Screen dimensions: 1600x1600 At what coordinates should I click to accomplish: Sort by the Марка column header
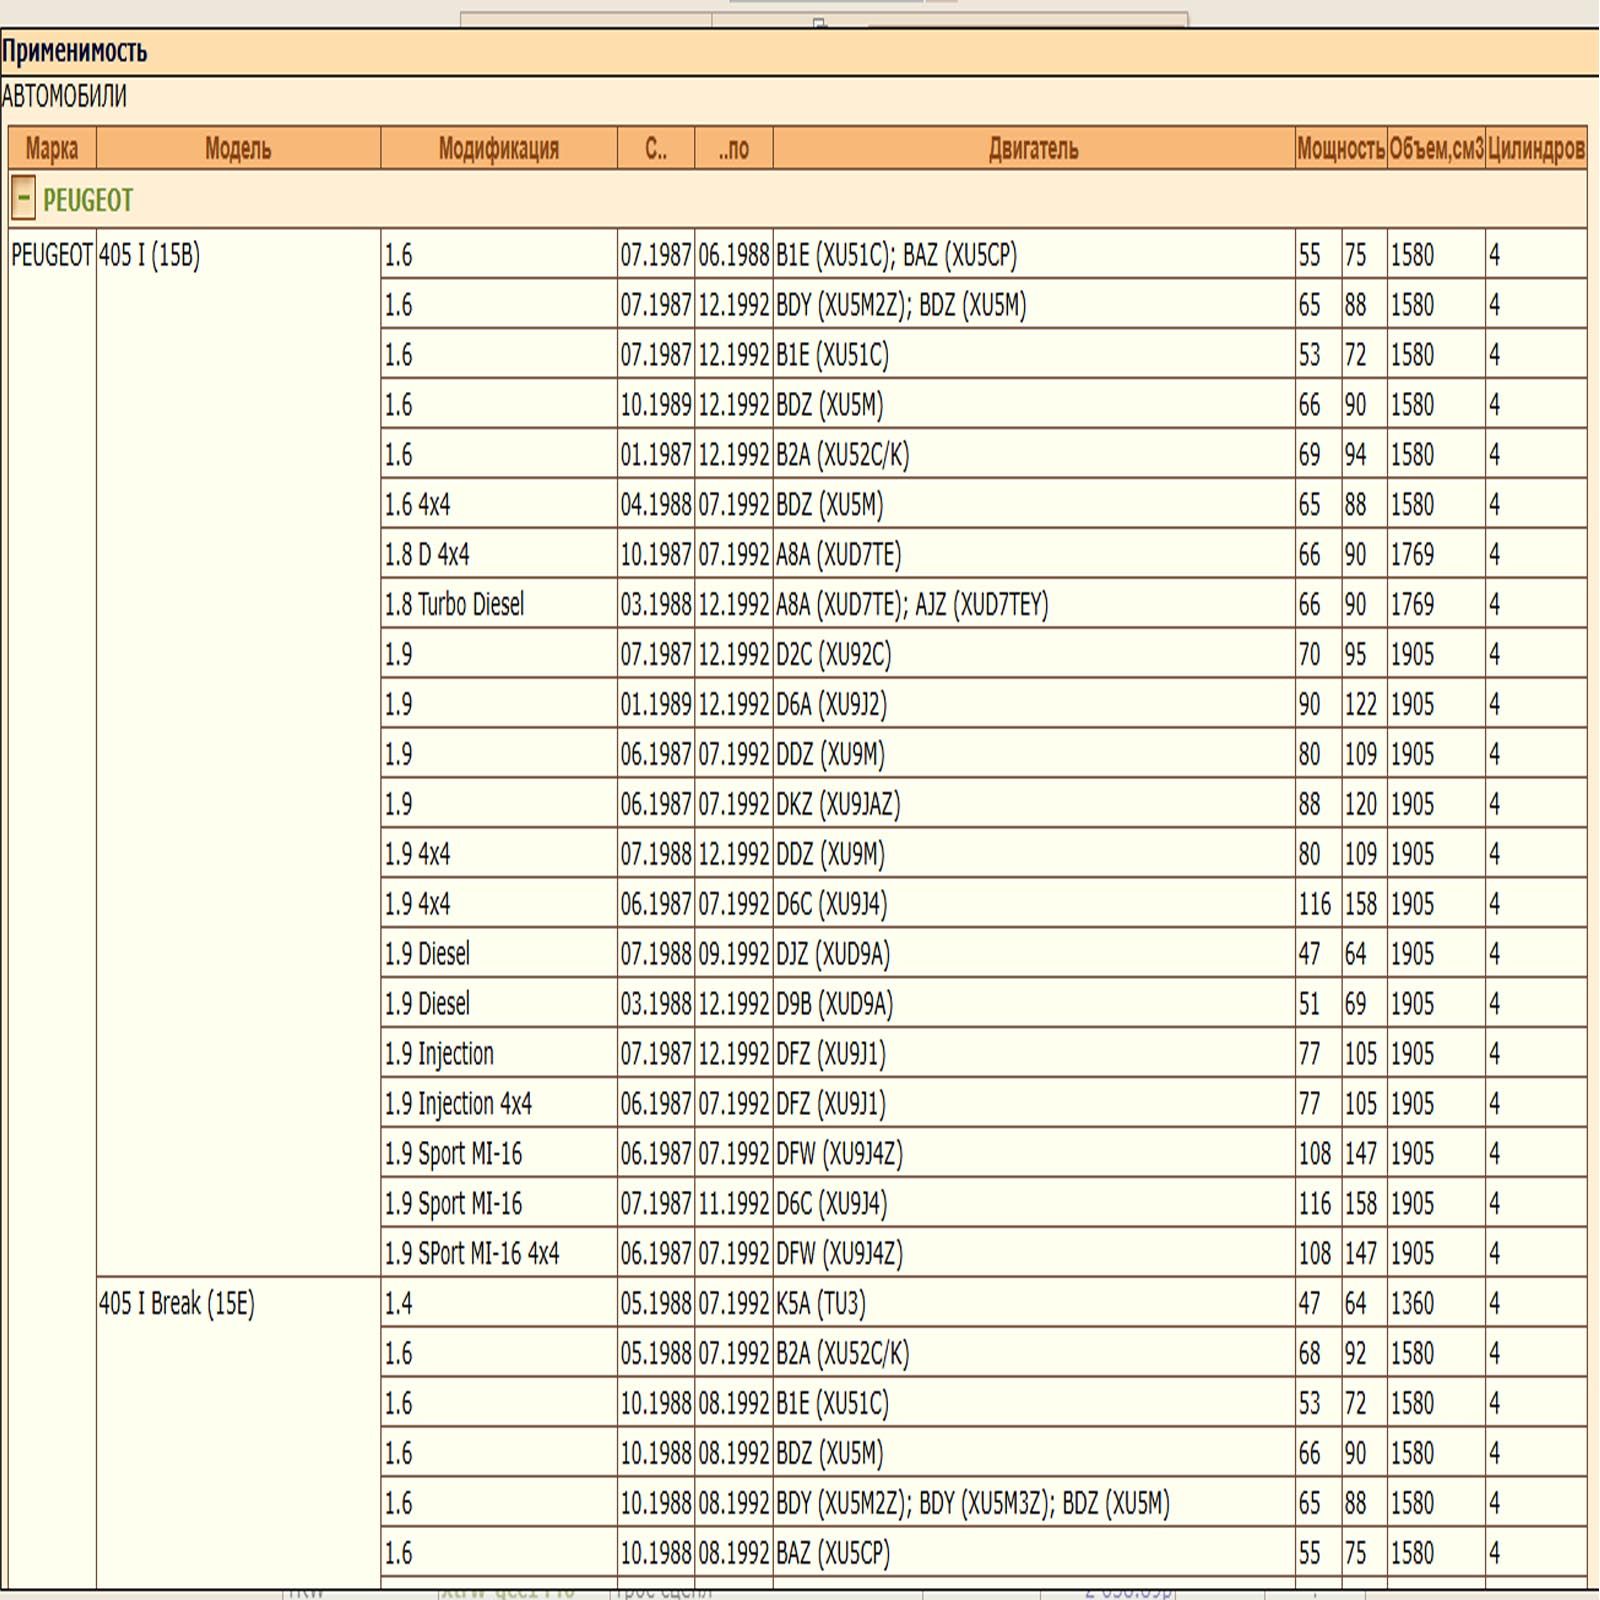pos(52,149)
